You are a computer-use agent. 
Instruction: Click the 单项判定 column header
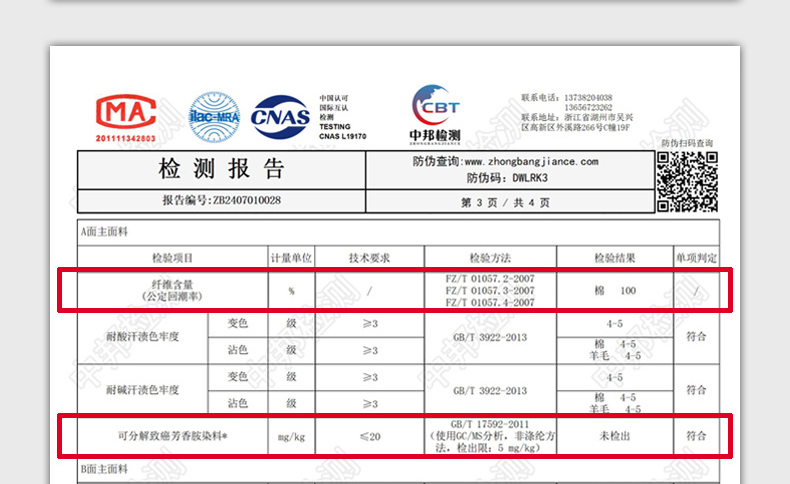[696, 258]
